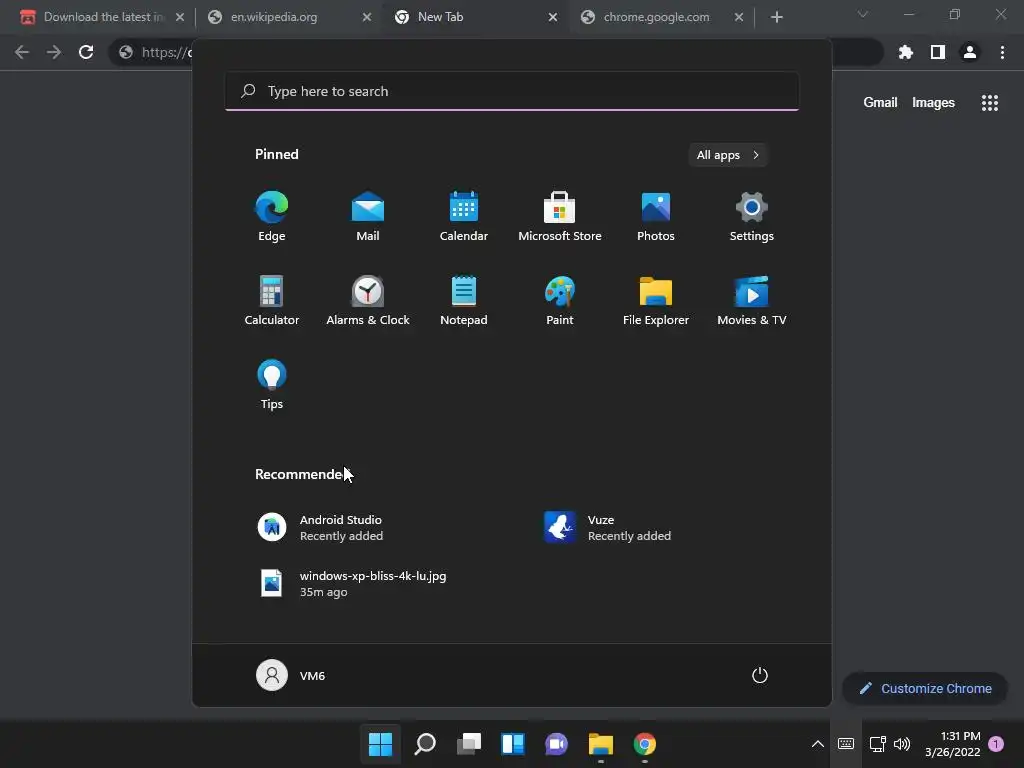This screenshot has width=1024, height=768.
Task: Click the Chrome address bar URL
Action: 167,52
